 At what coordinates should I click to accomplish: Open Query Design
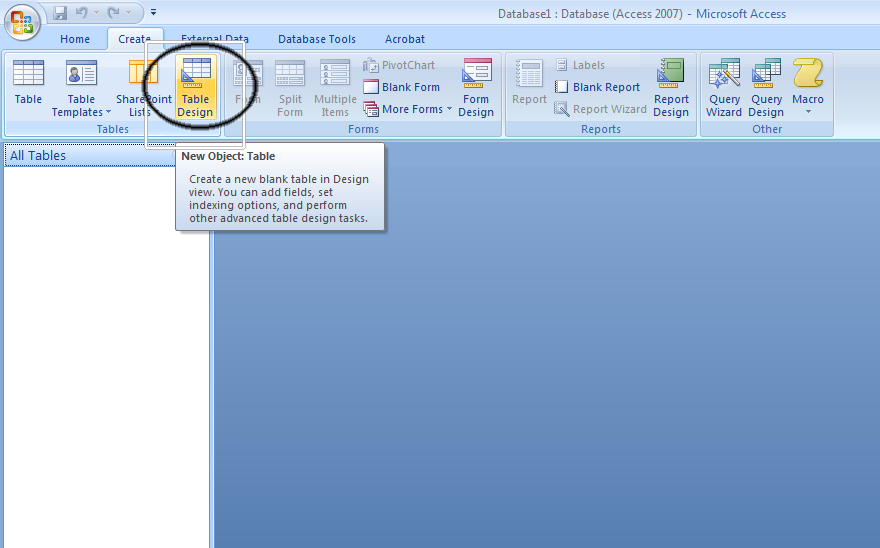point(766,88)
